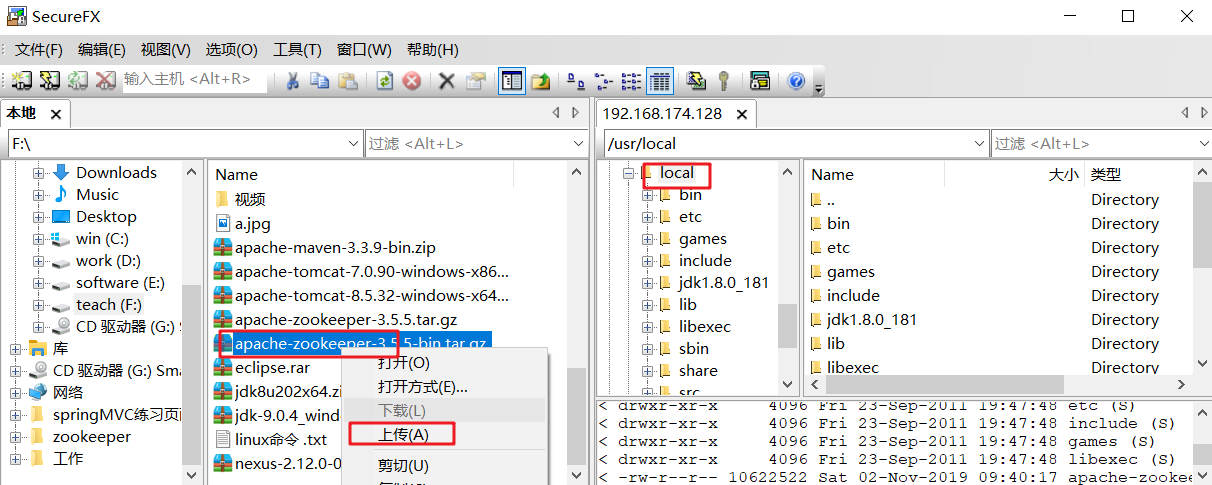Select jdk1.8.0_181 in remote tree
Image resolution: width=1212 pixels, height=485 pixels.
pyautogui.click(x=723, y=282)
